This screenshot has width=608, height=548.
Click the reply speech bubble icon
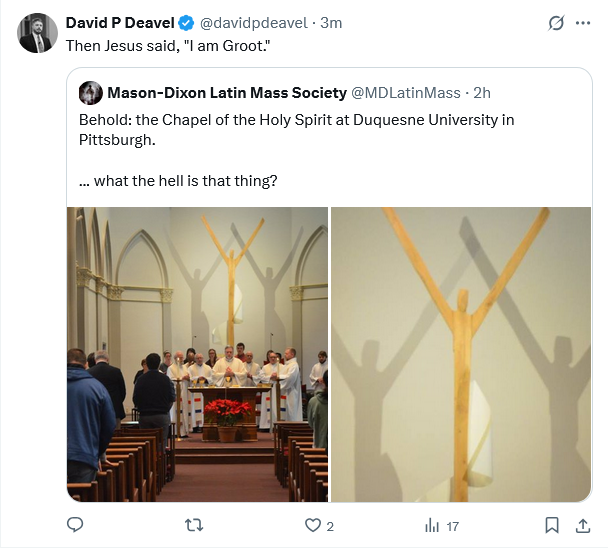tap(75, 525)
